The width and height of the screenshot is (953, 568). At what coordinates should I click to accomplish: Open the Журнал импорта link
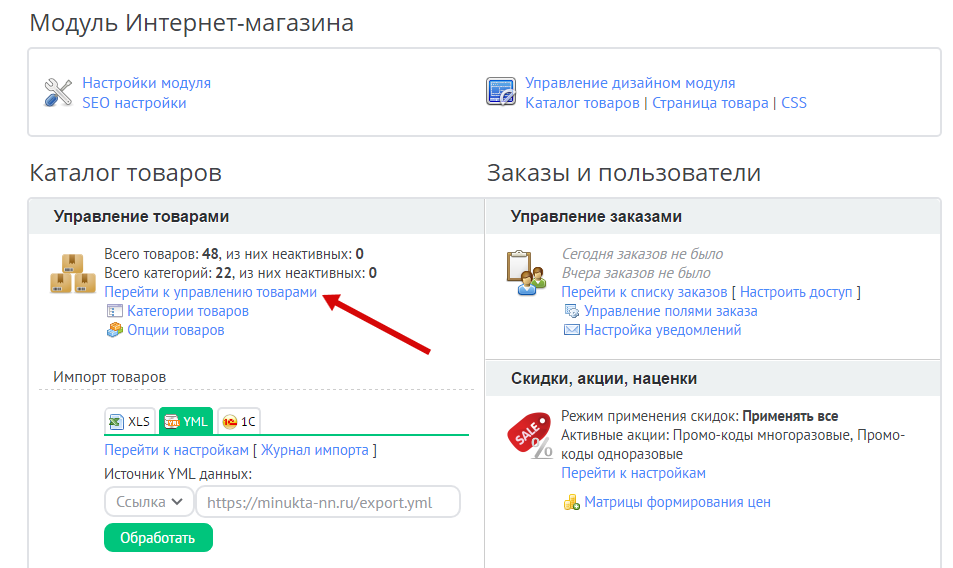click(x=315, y=450)
